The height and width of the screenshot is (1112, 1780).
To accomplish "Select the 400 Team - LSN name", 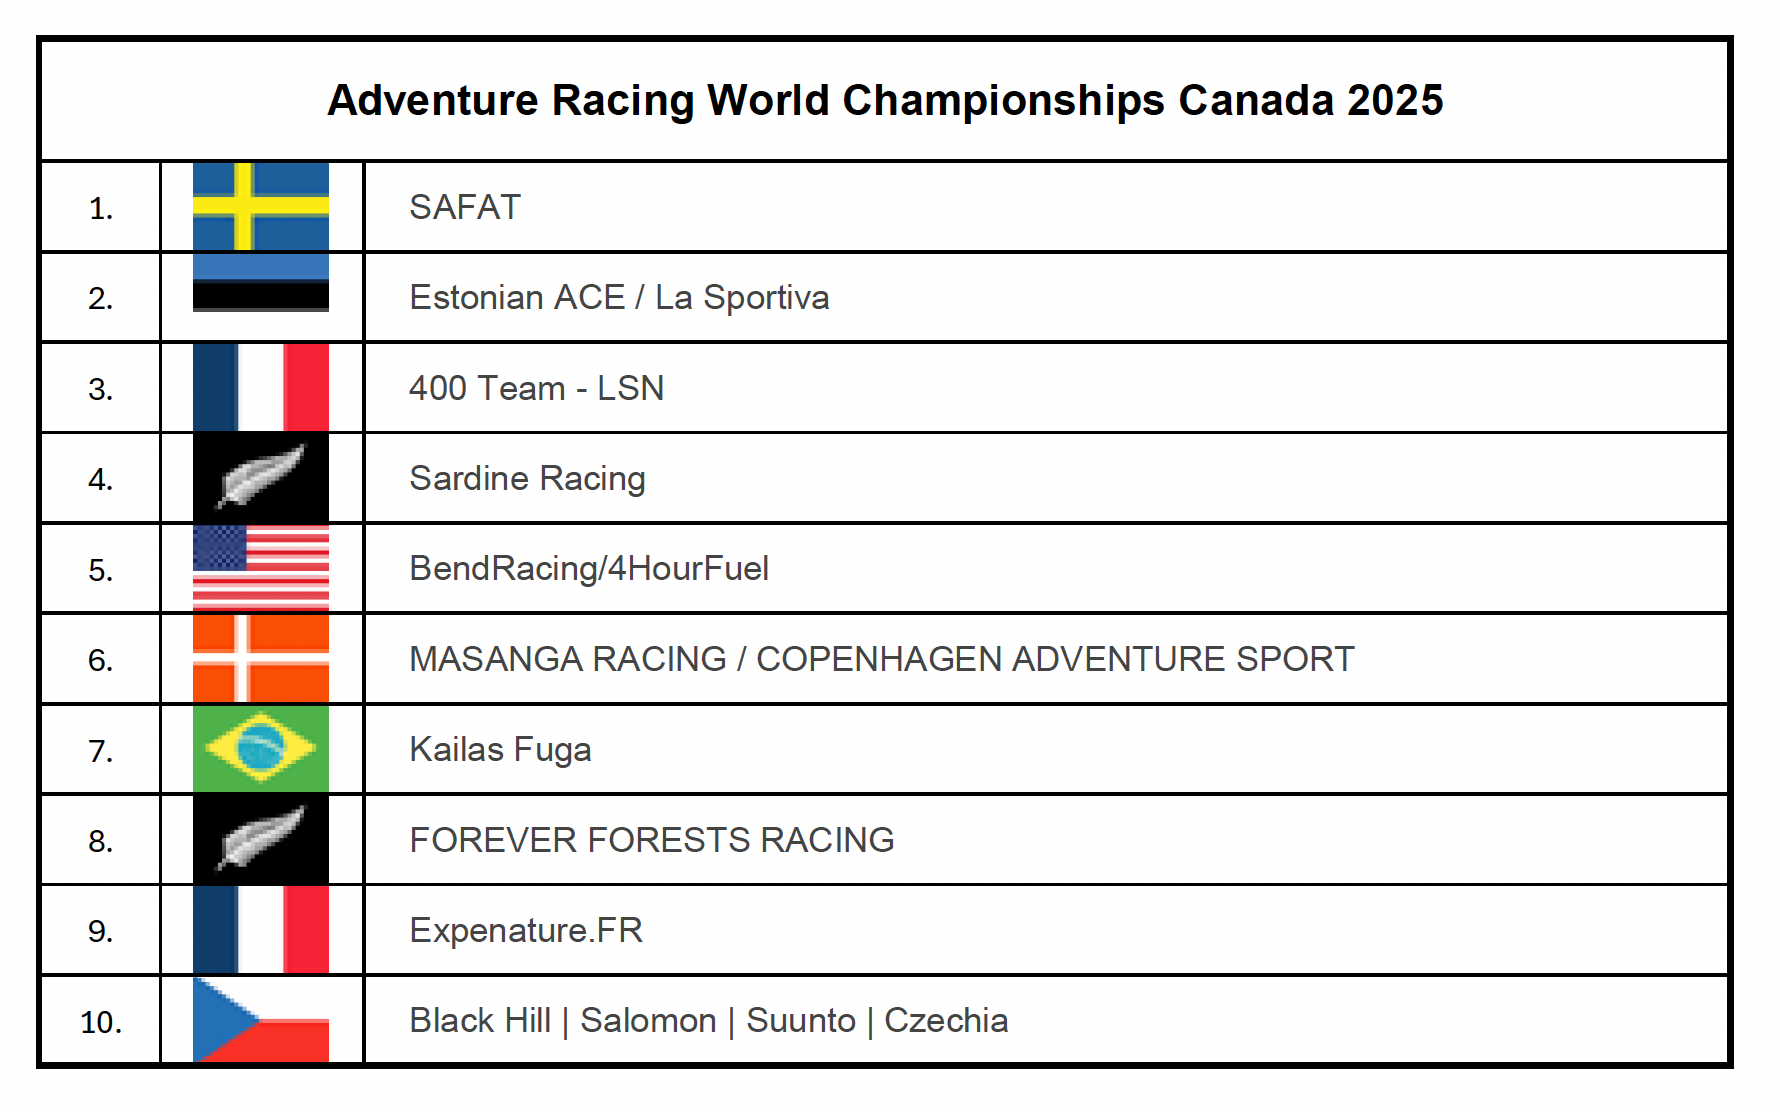I will pyautogui.click(x=536, y=388).
